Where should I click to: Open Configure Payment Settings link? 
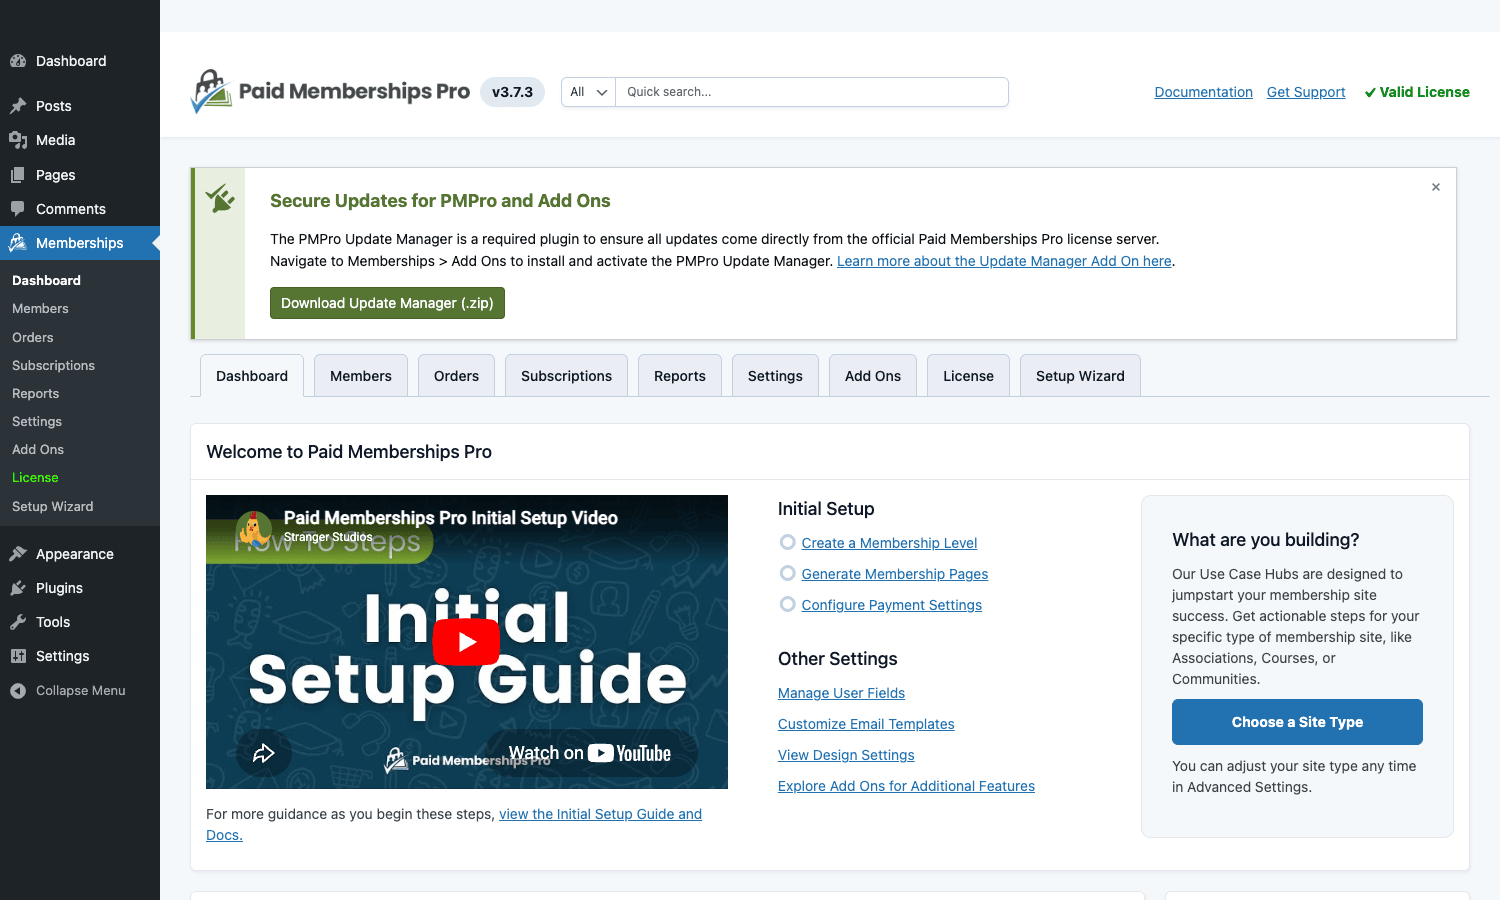pyautogui.click(x=891, y=605)
